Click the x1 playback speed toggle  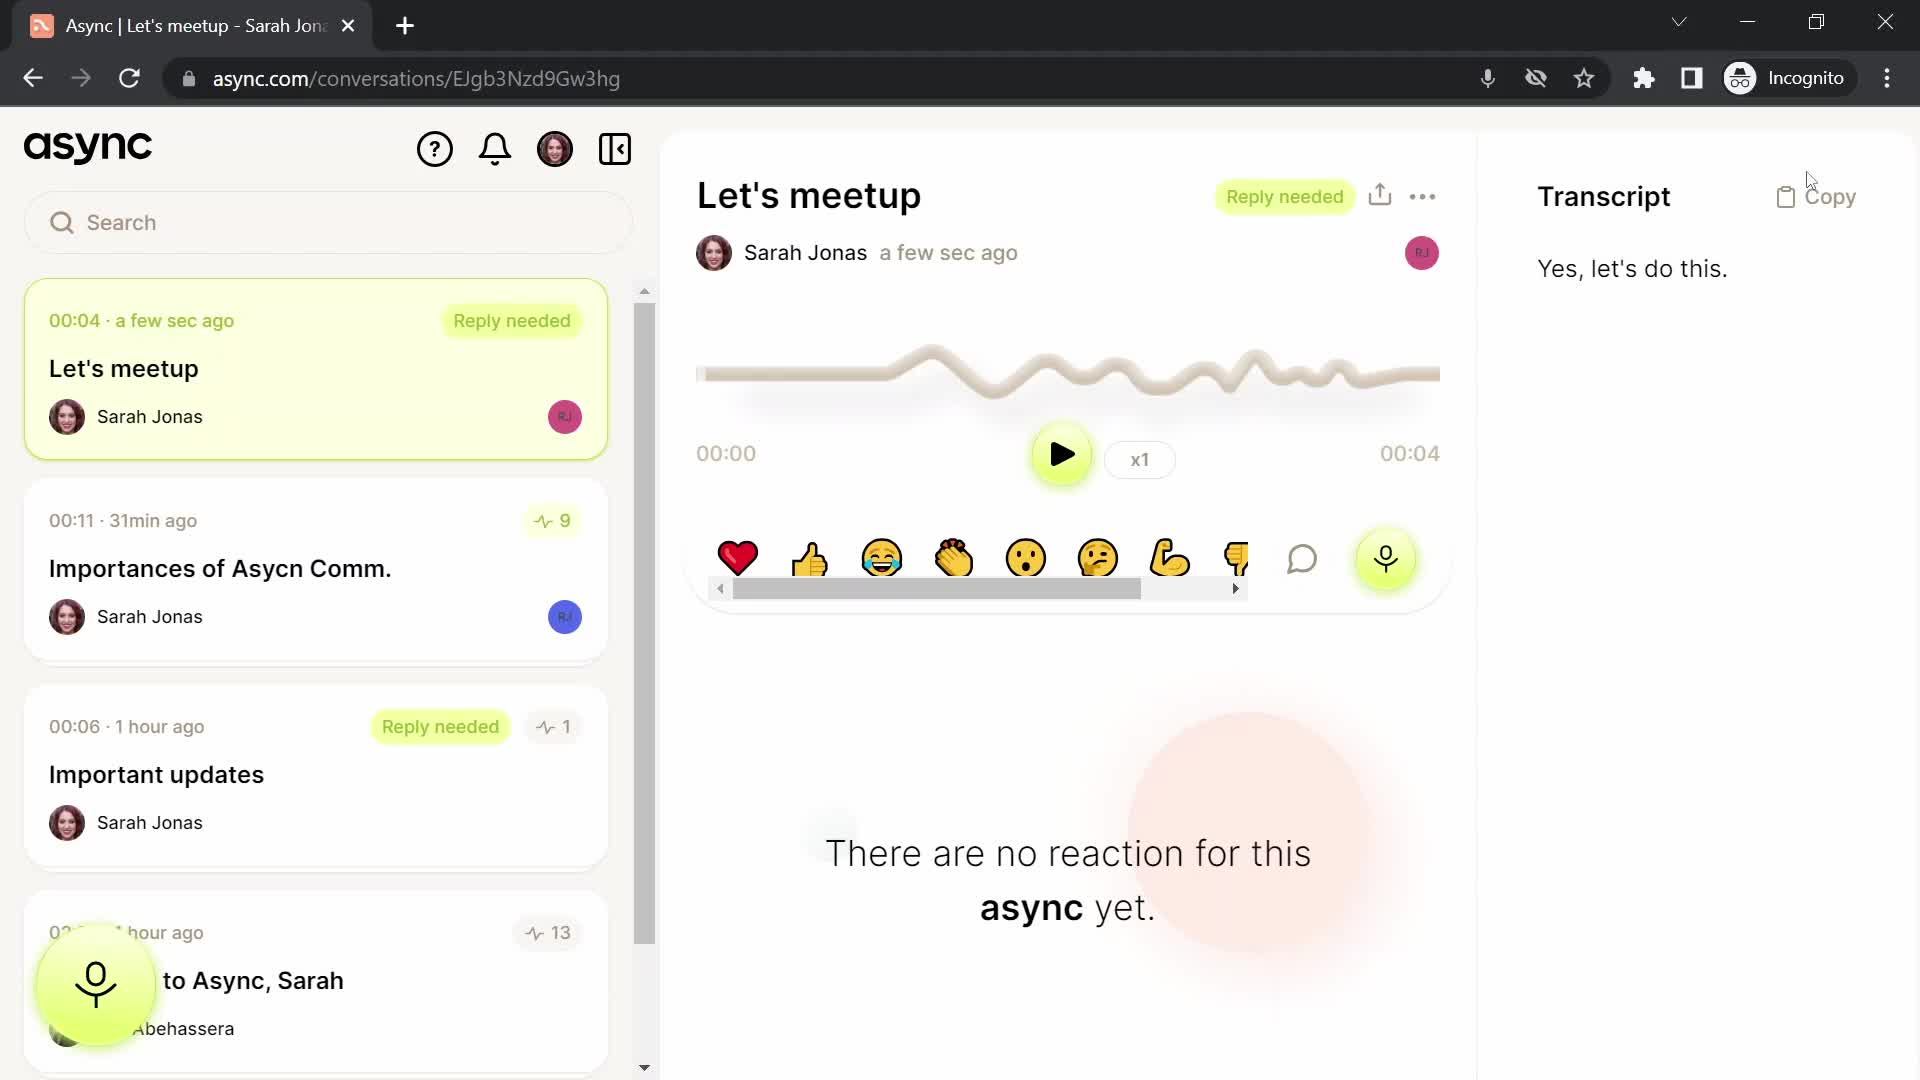[x=1137, y=458]
